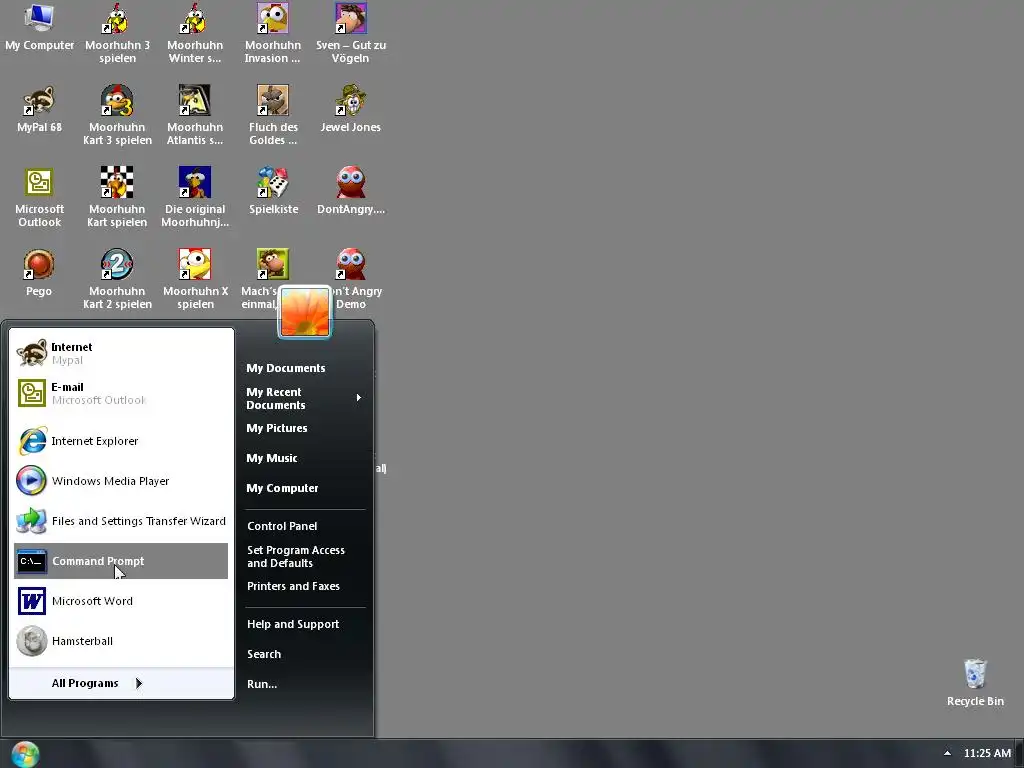Open My Documents in Start menu
This screenshot has height=768, width=1024.
[x=305, y=368]
